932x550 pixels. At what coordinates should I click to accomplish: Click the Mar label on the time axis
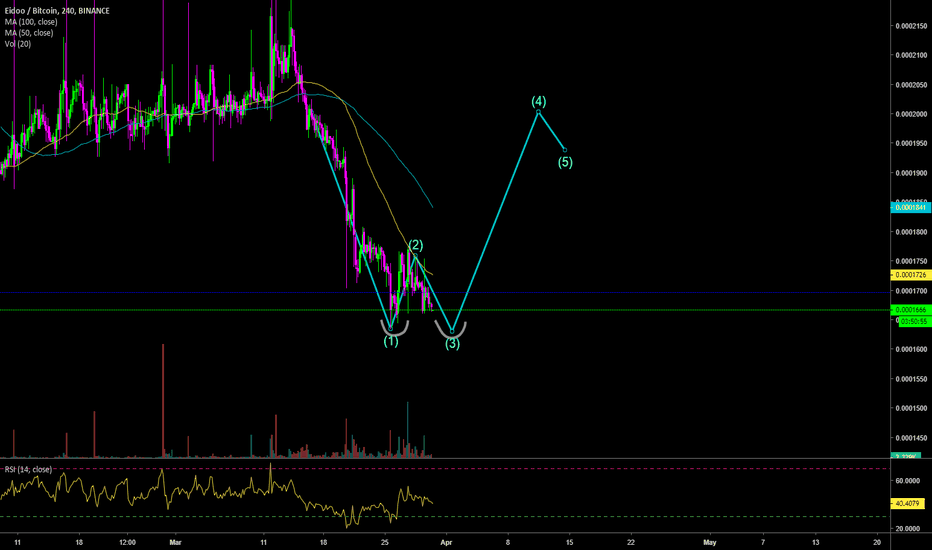click(x=175, y=542)
